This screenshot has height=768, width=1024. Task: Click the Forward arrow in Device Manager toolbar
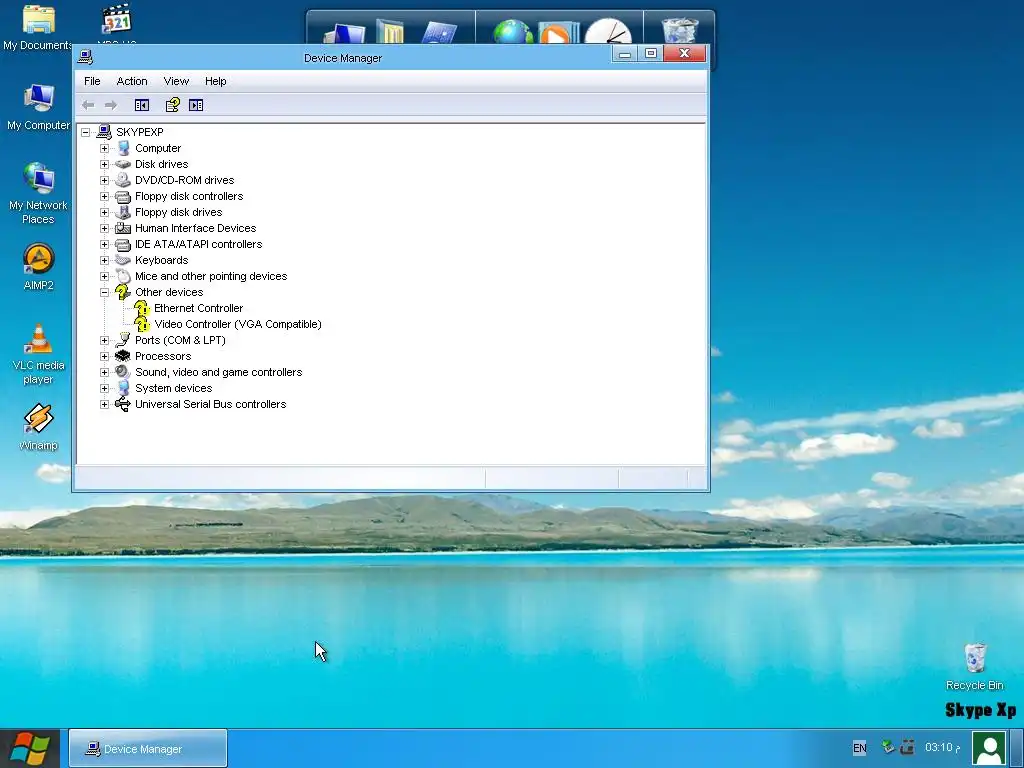click(x=111, y=105)
